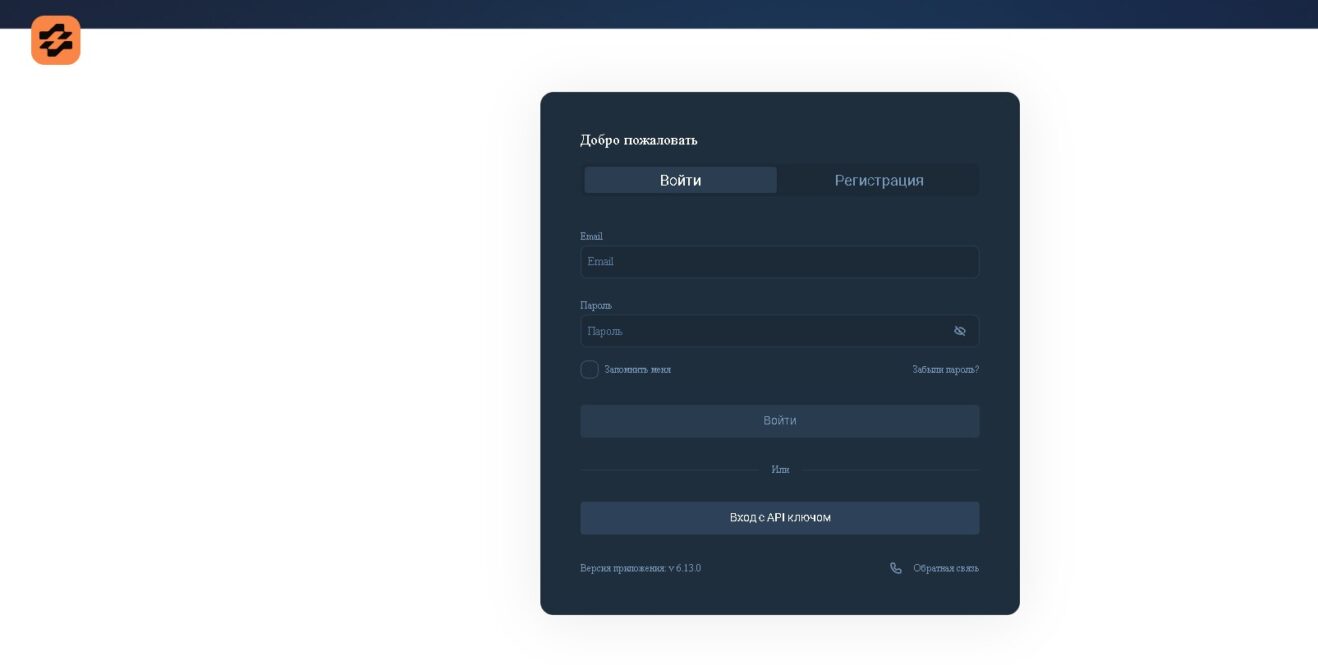This screenshot has height=665, width=1318.
Task: Open the Обратная связь link
Action: click(x=945, y=568)
